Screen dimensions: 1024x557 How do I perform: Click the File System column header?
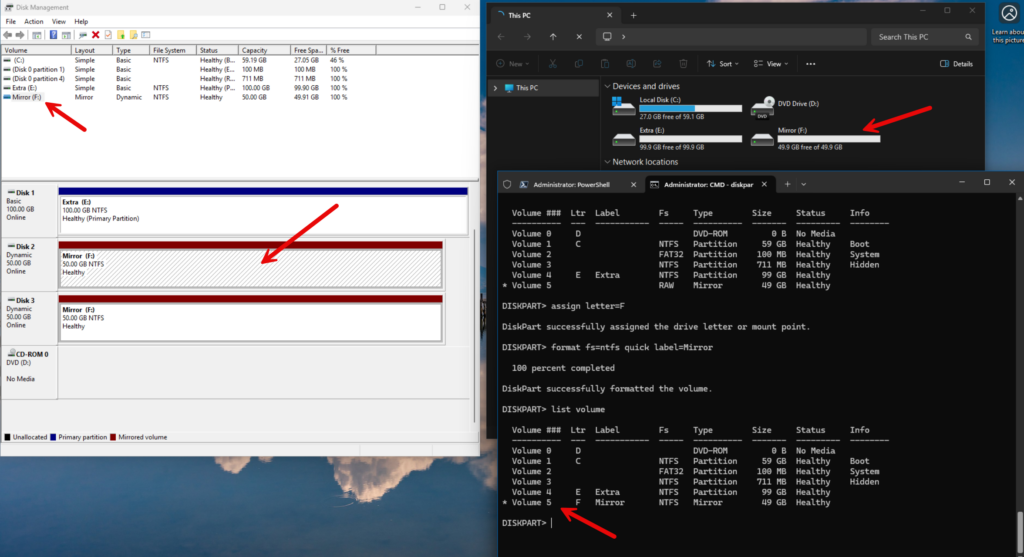click(172, 50)
